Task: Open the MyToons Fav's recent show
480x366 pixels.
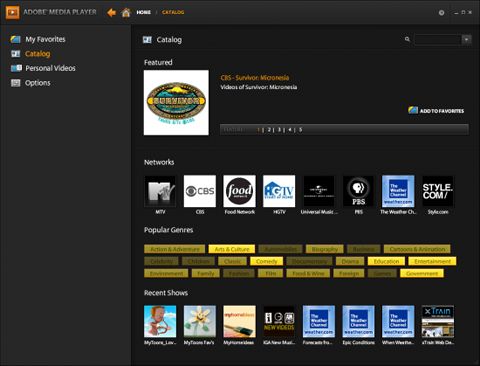Action: tap(200, 321)
